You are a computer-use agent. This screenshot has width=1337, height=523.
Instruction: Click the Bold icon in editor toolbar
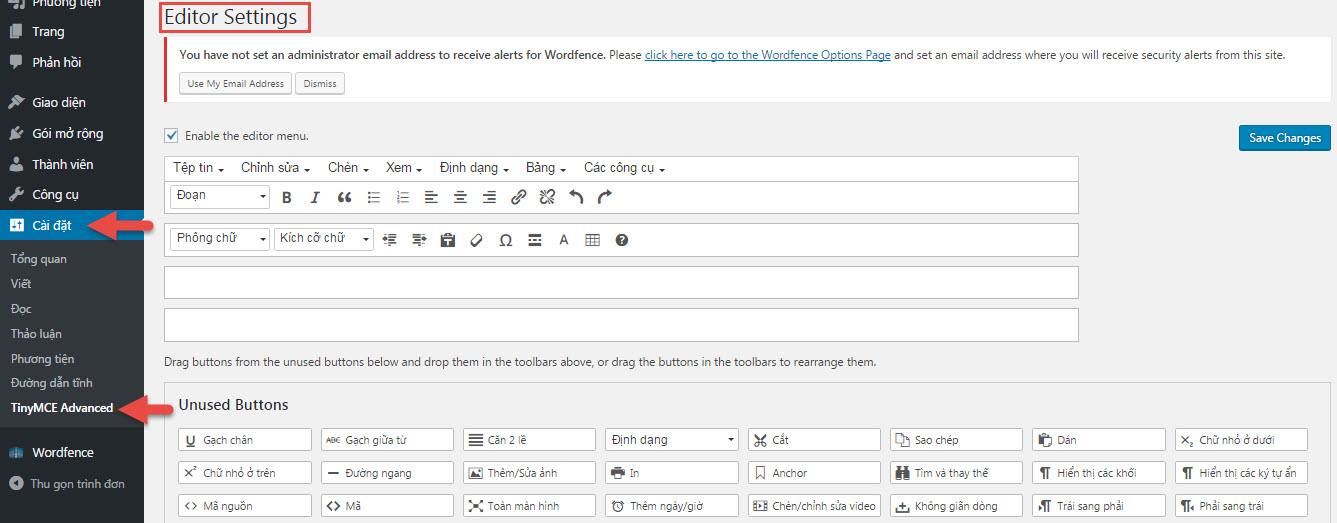pos(287,198)
